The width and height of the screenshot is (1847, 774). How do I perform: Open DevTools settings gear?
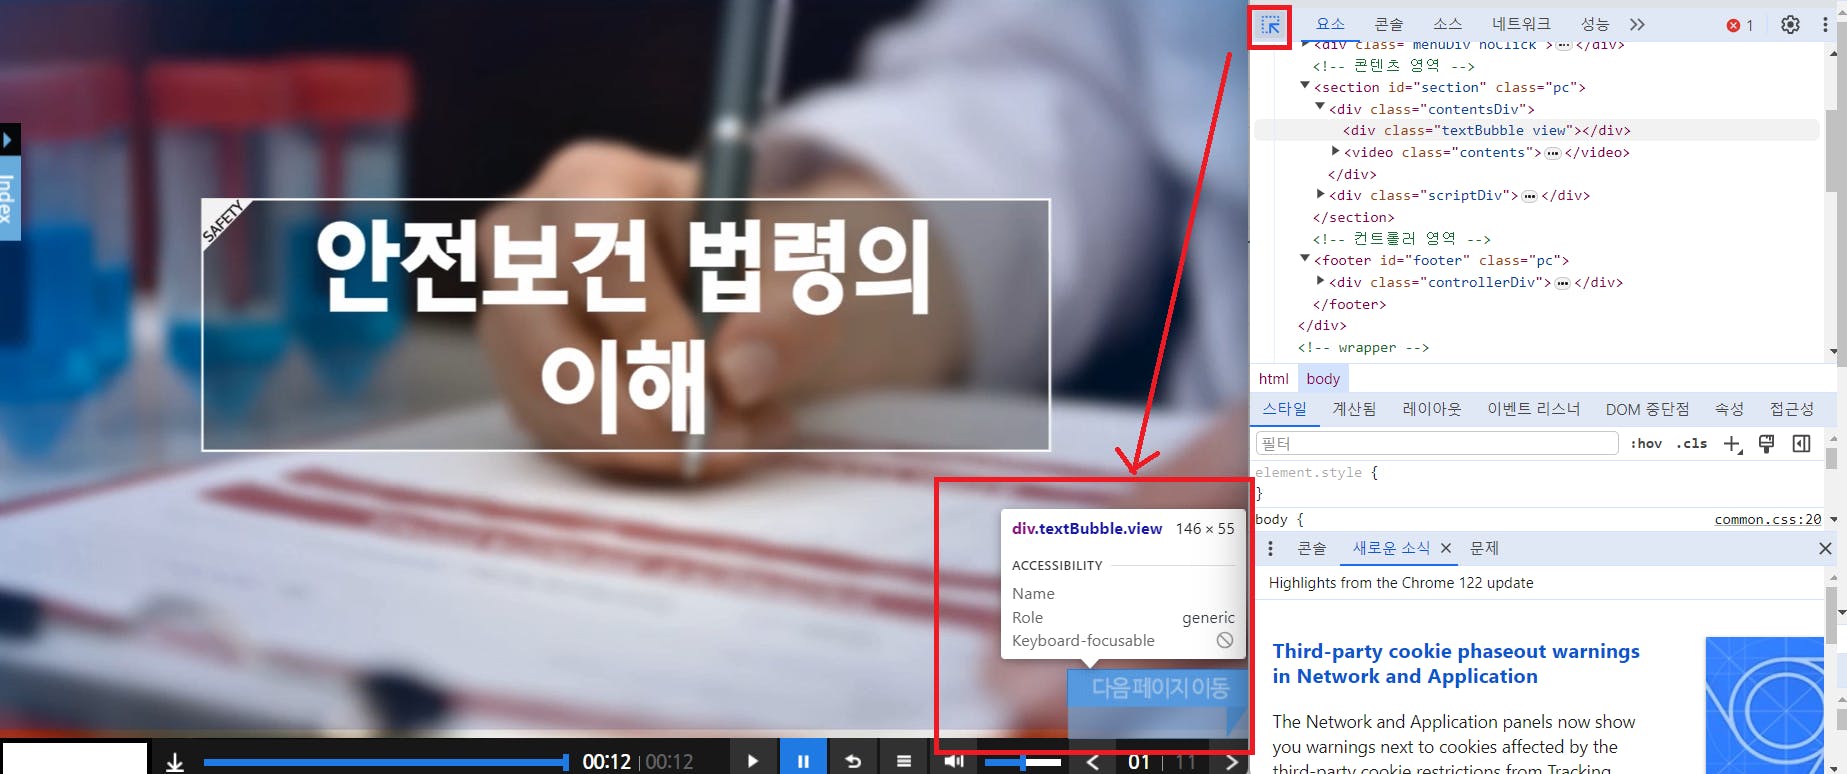1790,25
